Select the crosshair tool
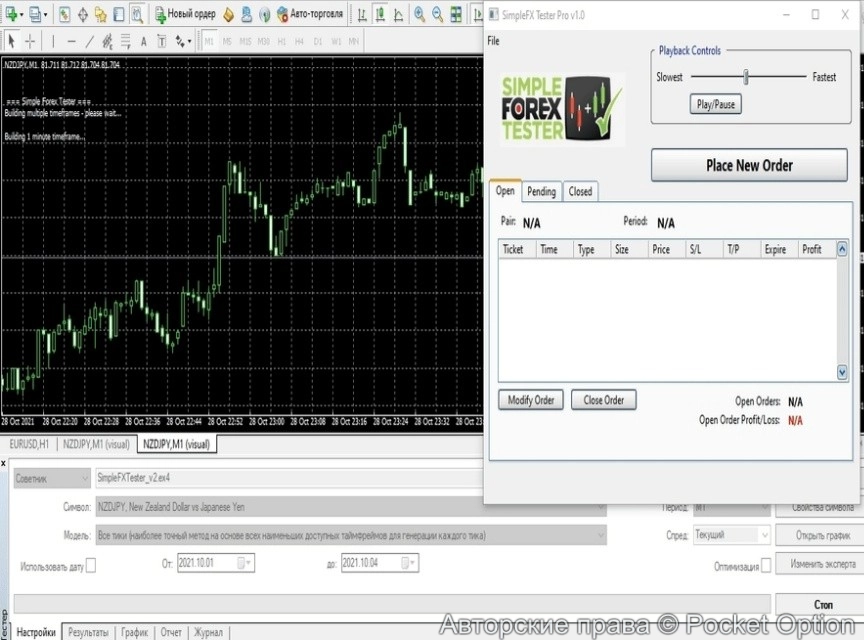The width and height of the screenshot is (864, 640). (x=30, y=41)
